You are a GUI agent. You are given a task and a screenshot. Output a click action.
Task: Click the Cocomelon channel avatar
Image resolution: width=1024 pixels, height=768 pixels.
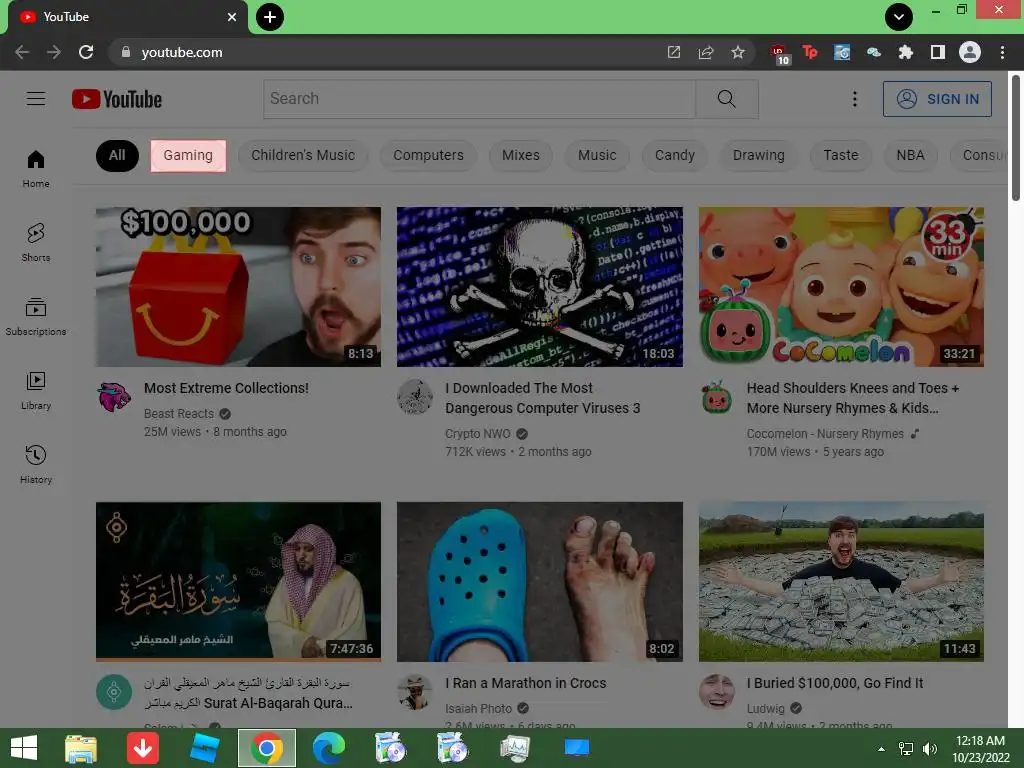pos(716,396)
